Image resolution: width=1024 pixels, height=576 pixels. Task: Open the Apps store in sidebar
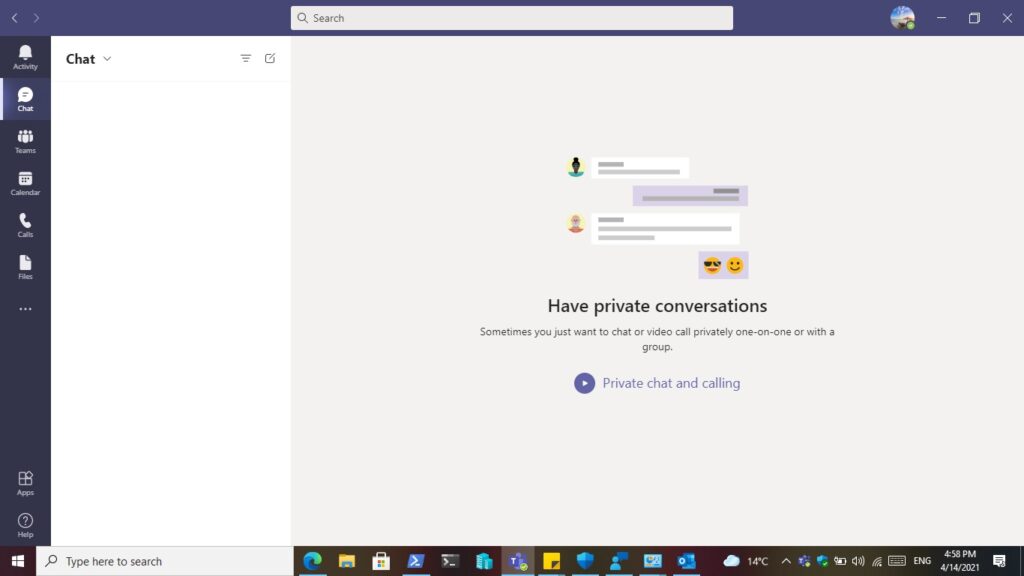tap(25, 483)
